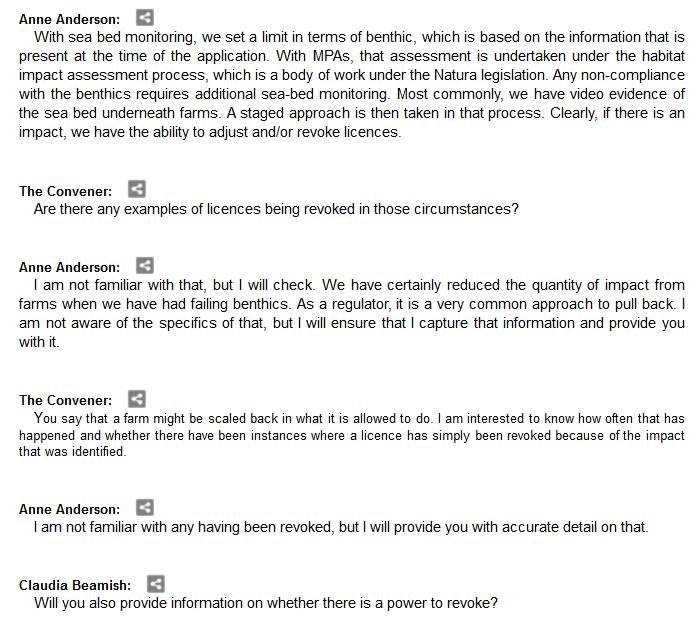Click 'The Convener' name above licence examples question
This screenshot has width=700, height=619.
click(x=65, y=190)
